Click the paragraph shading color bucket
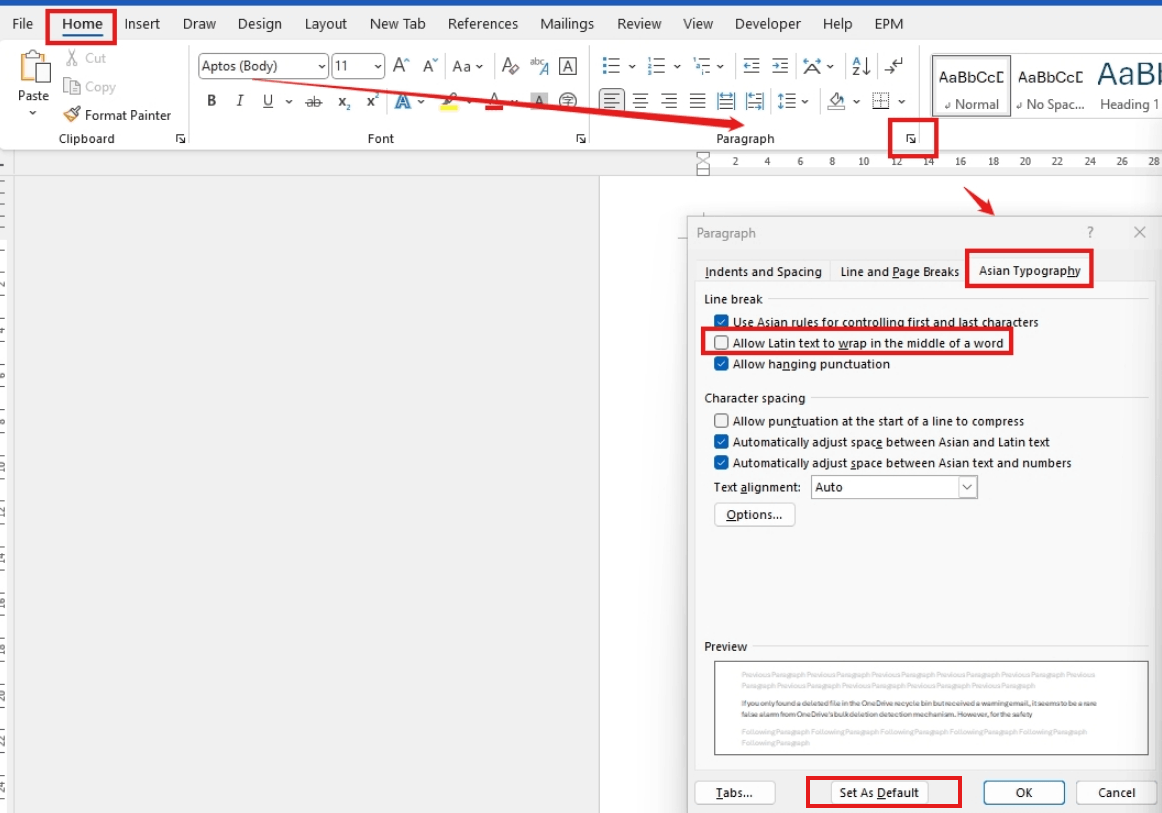Screen dimensions: 1162x813 (836, 101)
